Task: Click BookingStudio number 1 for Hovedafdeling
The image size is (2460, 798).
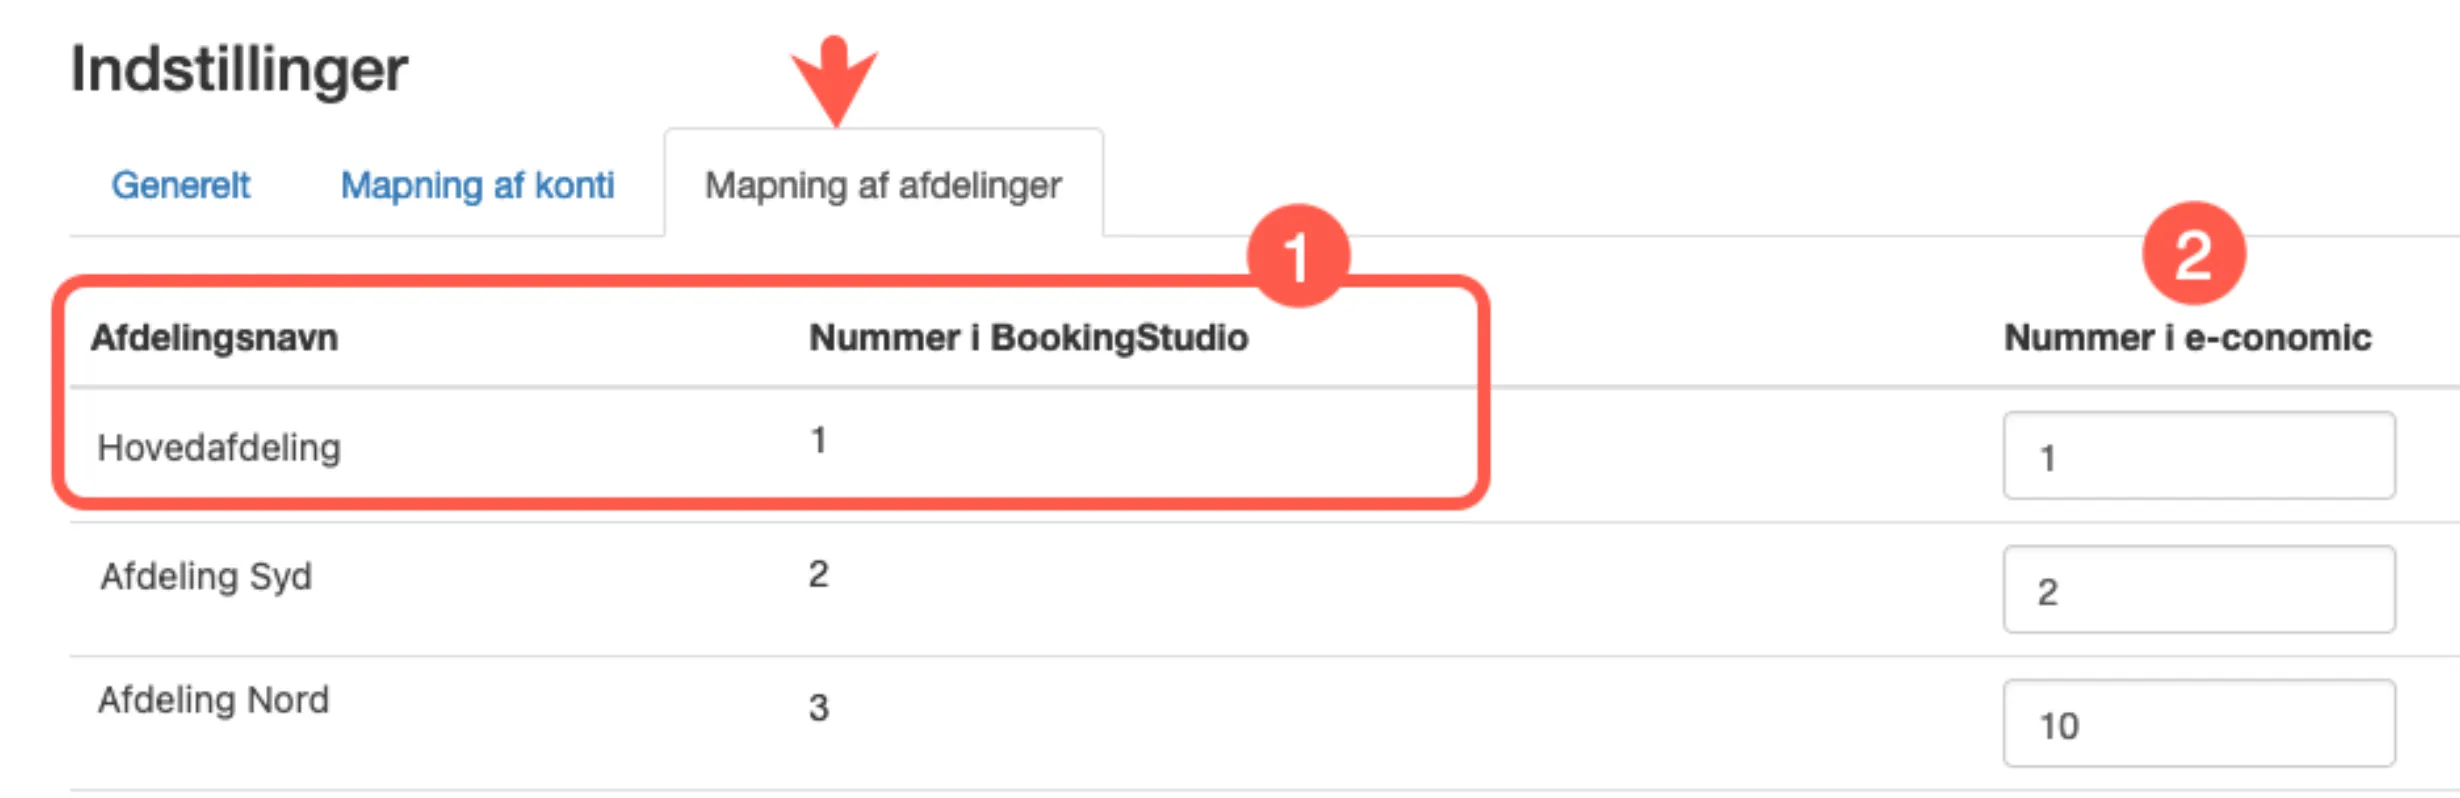Action: 818,440
